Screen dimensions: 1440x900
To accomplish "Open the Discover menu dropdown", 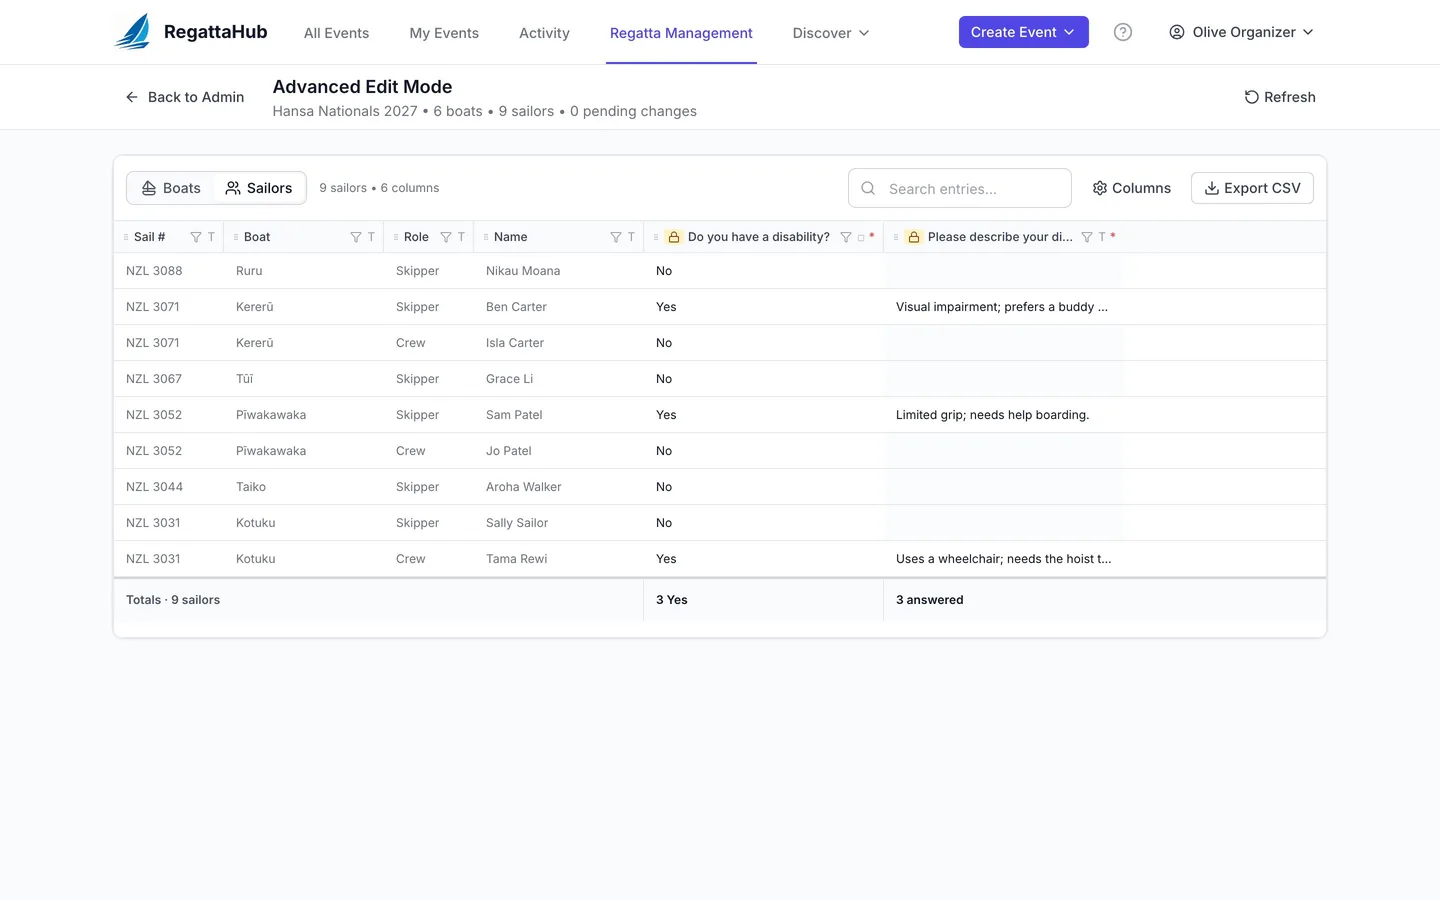I will [831, 33].
